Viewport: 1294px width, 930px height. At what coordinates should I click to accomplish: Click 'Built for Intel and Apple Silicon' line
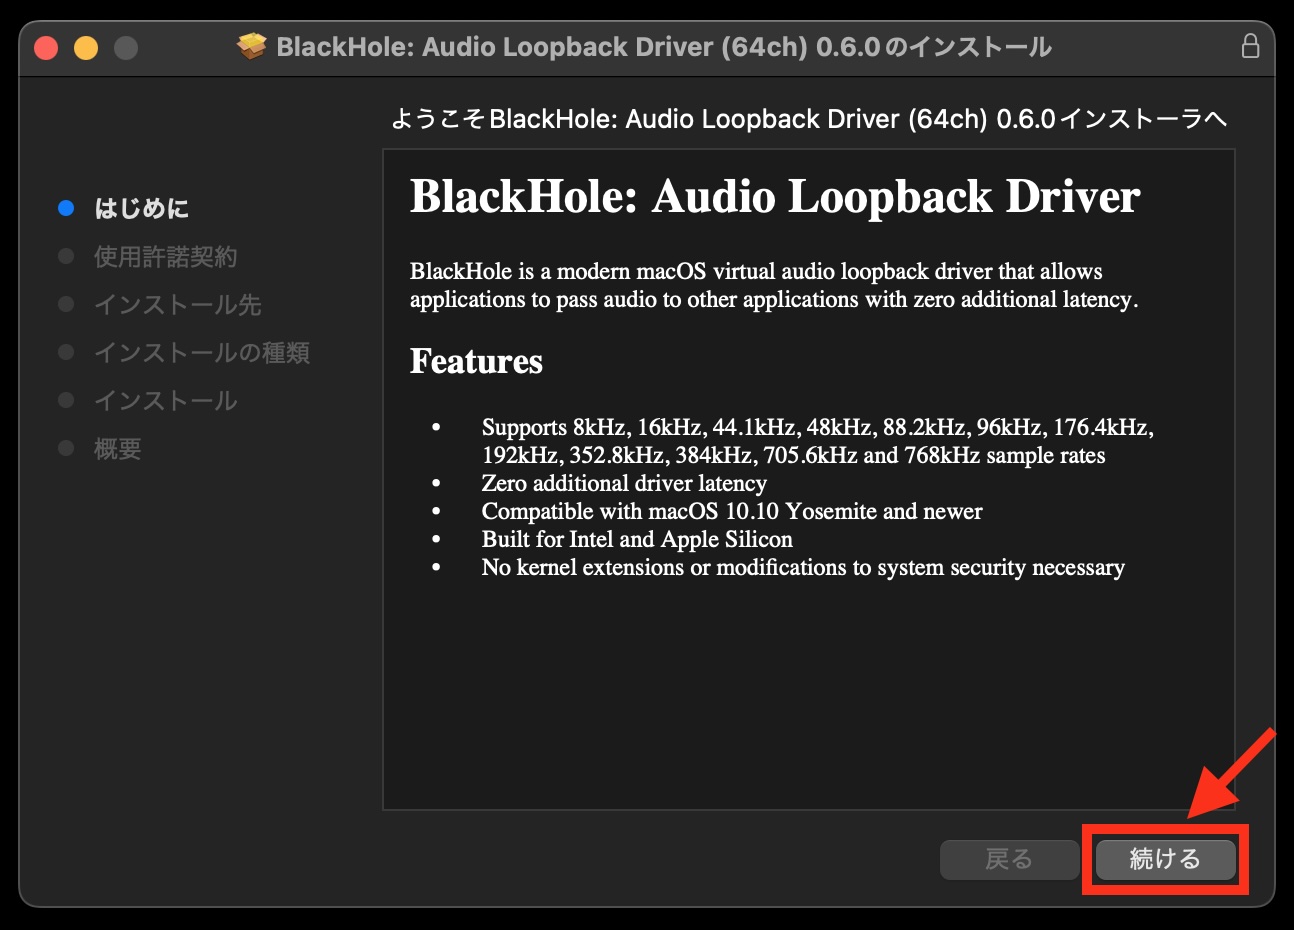(x=637, y=540)
